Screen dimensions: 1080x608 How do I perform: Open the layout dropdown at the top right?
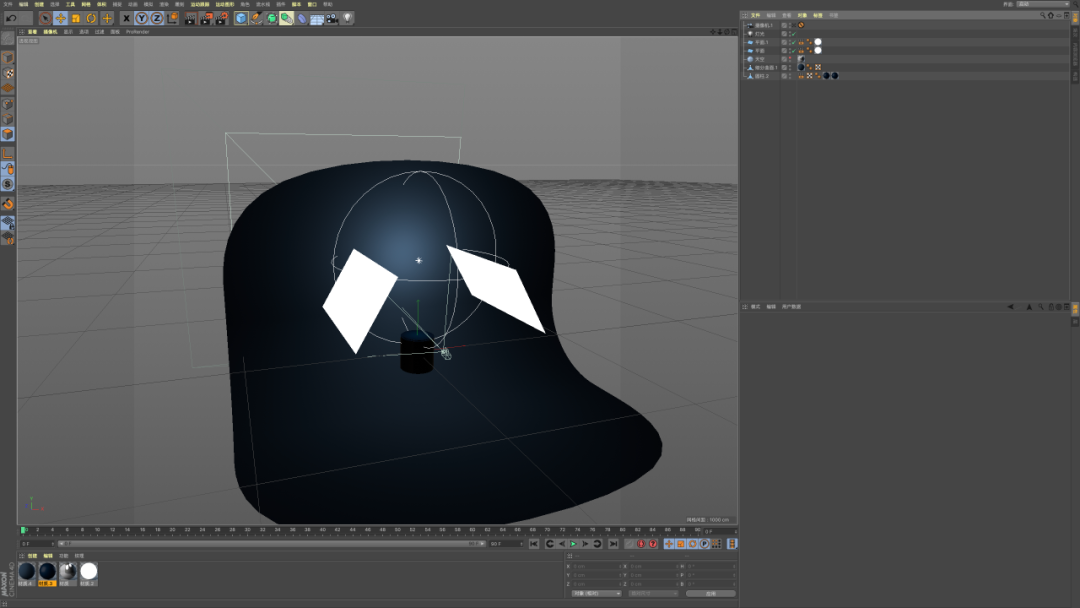[1043, 4]
